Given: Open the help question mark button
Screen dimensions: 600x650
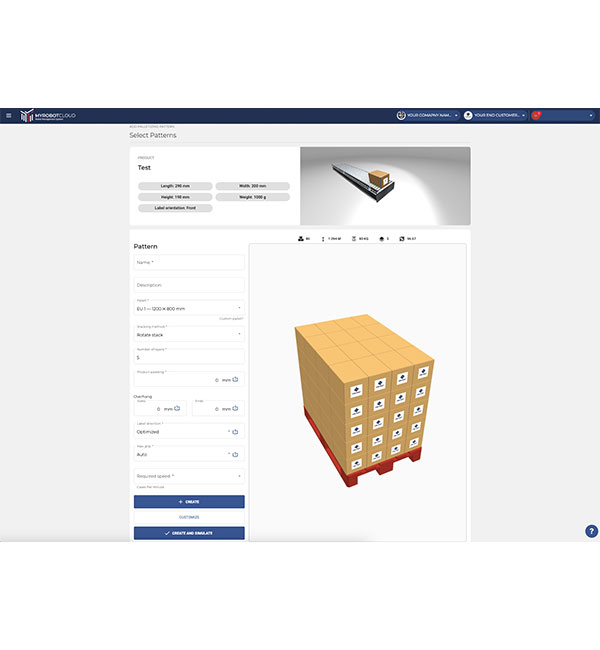Looking at the screenshot, I should click(x=591, y=531).
